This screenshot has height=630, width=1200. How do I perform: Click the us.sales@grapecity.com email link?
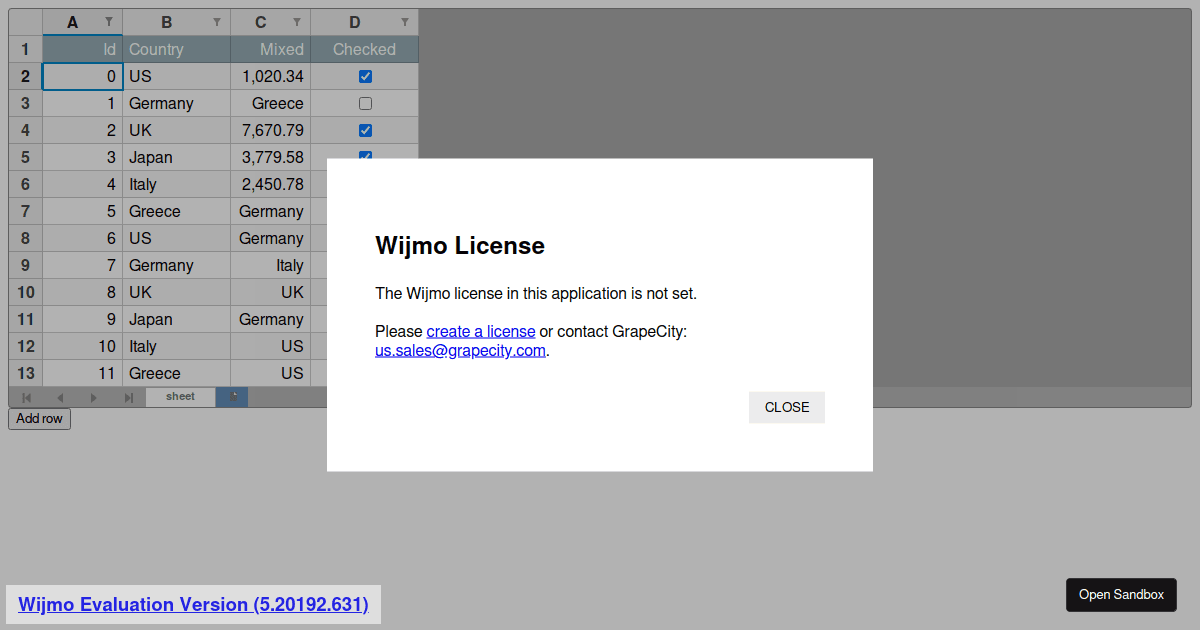pyautogui.click(x=460, y=351)
